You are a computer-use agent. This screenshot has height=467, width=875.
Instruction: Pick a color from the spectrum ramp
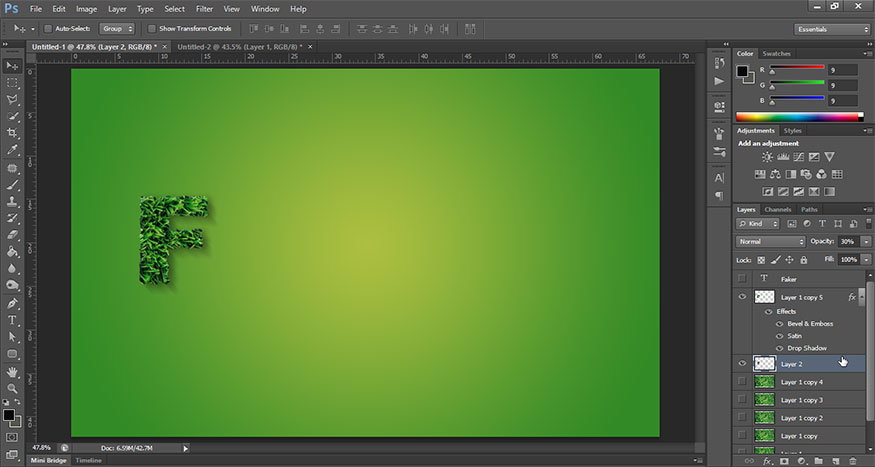[799, 117]
